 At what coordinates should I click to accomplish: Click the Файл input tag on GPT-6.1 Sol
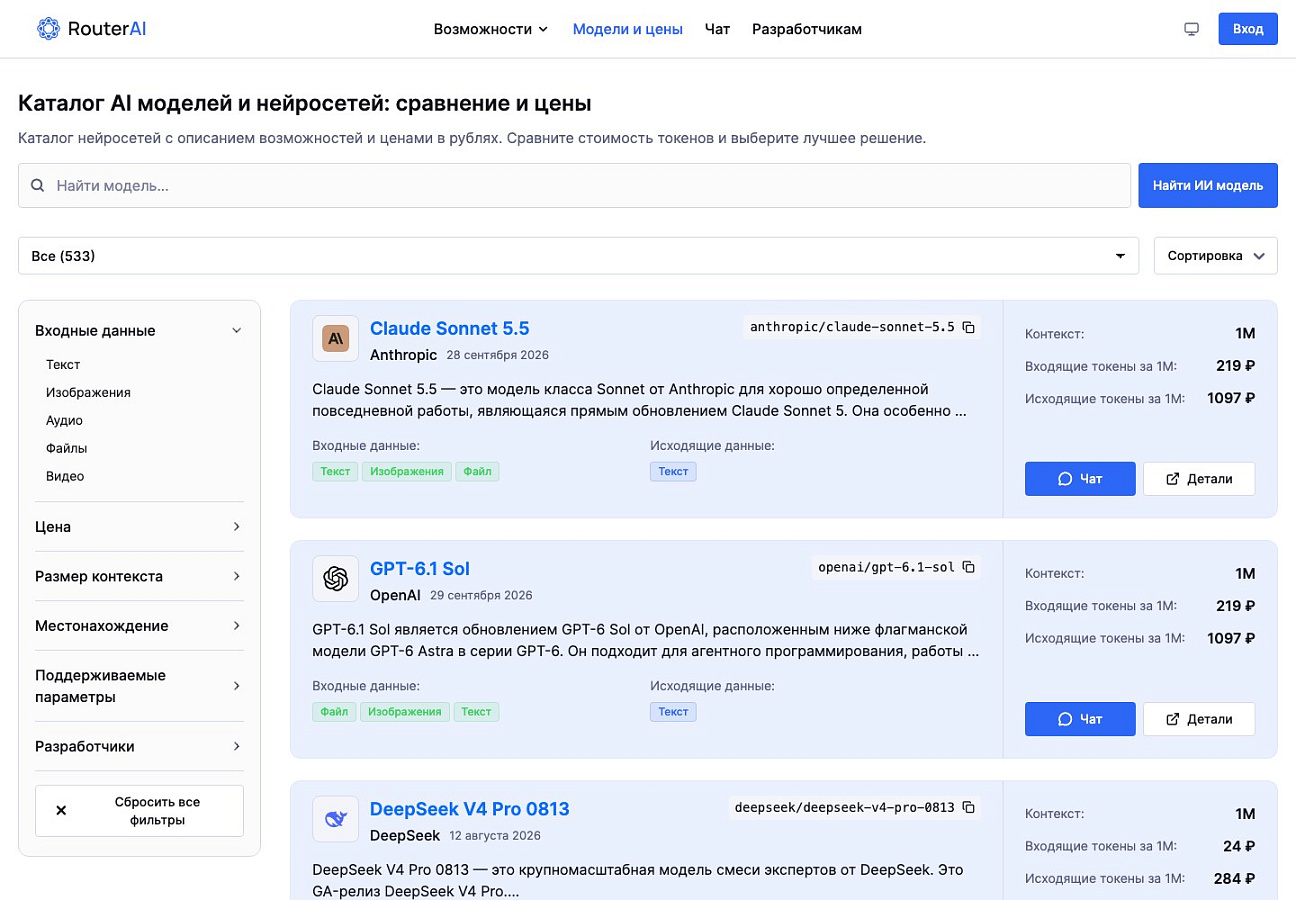pyautogui.click(x=334, y=711)
